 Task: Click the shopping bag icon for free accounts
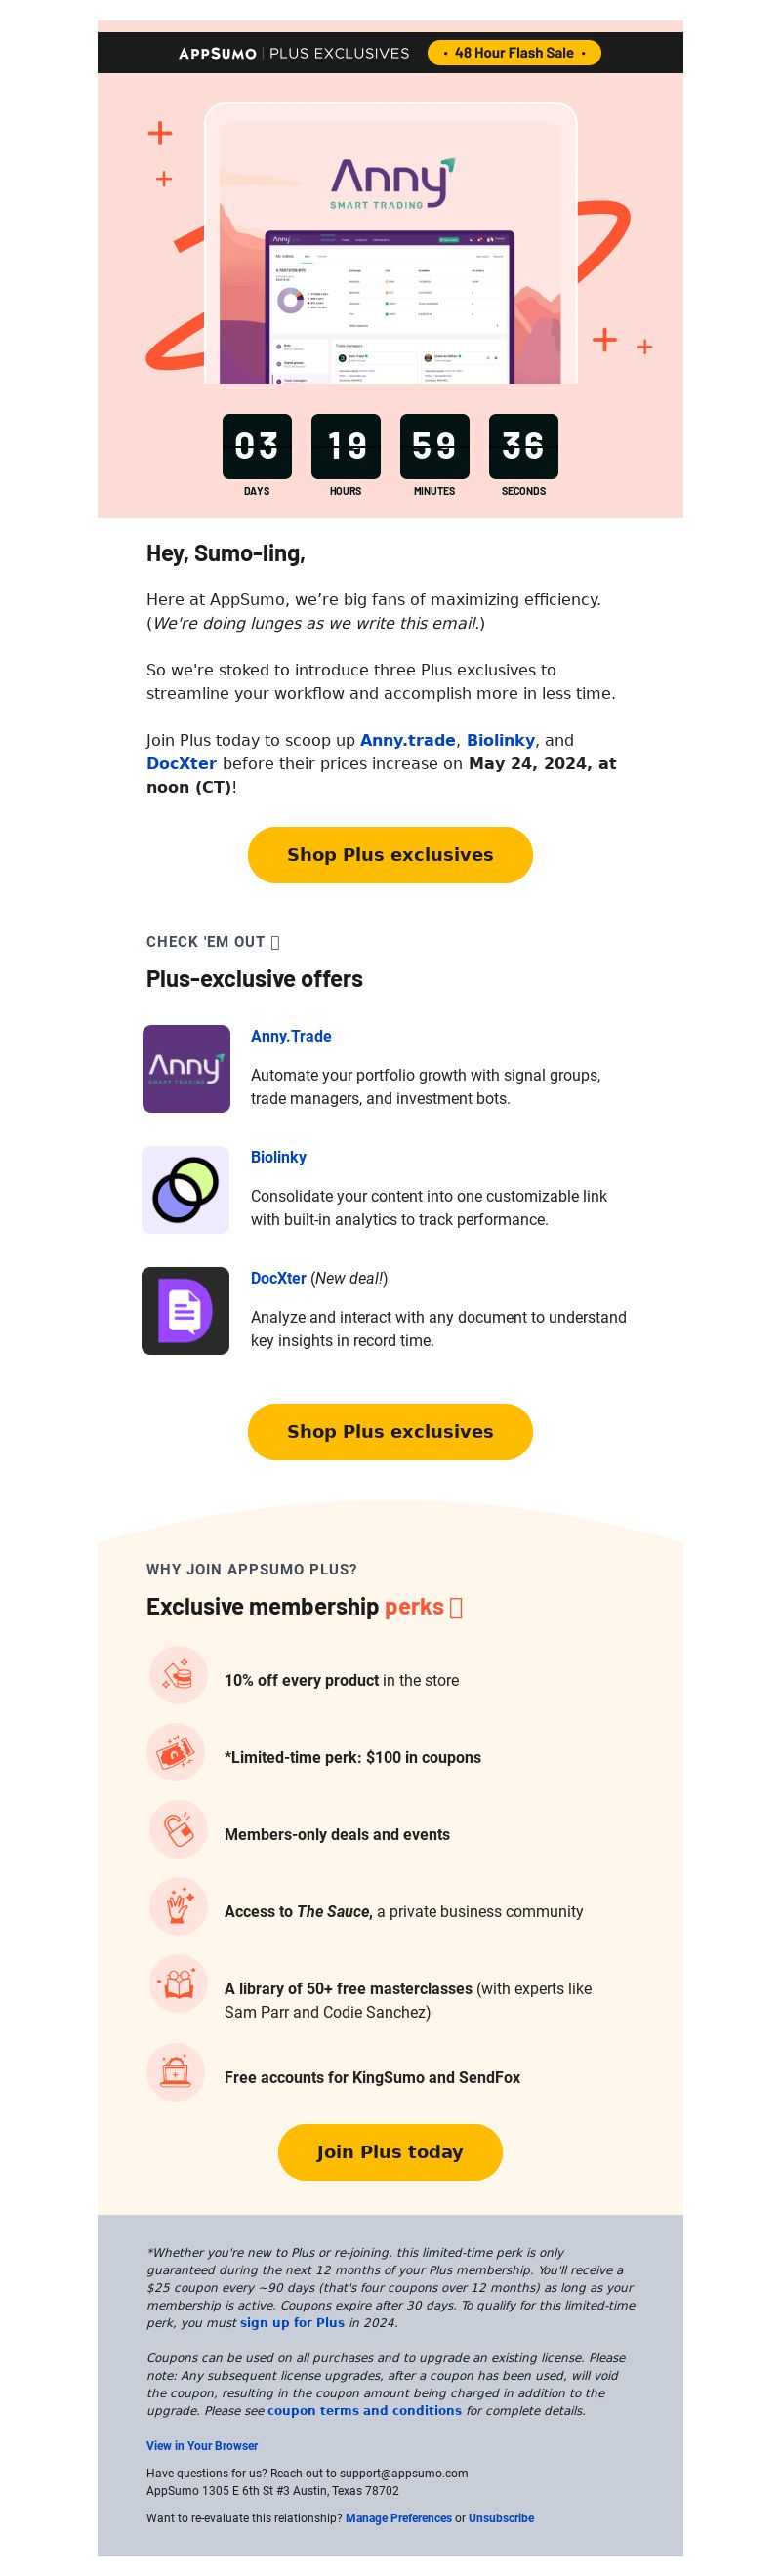[x=176, y=2072]
